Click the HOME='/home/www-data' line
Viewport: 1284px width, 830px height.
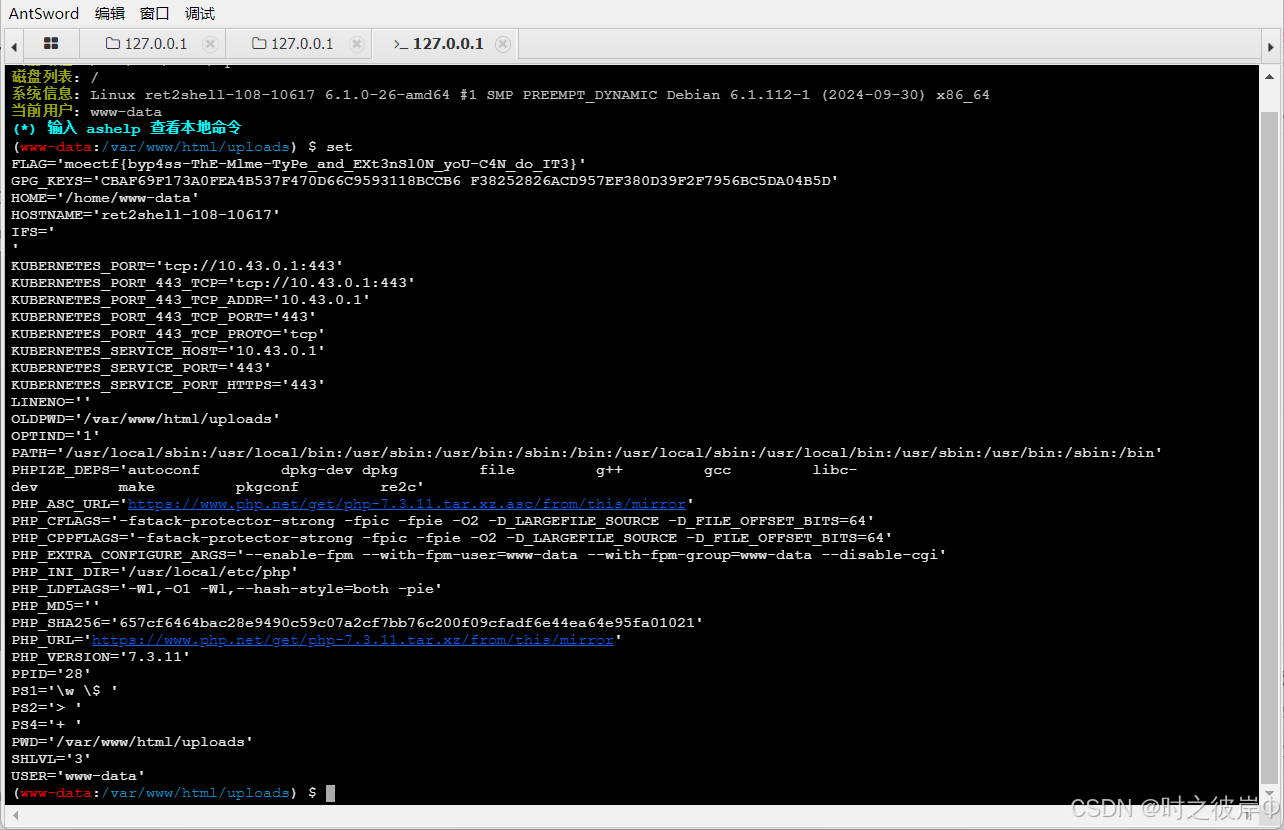point(105,198)
